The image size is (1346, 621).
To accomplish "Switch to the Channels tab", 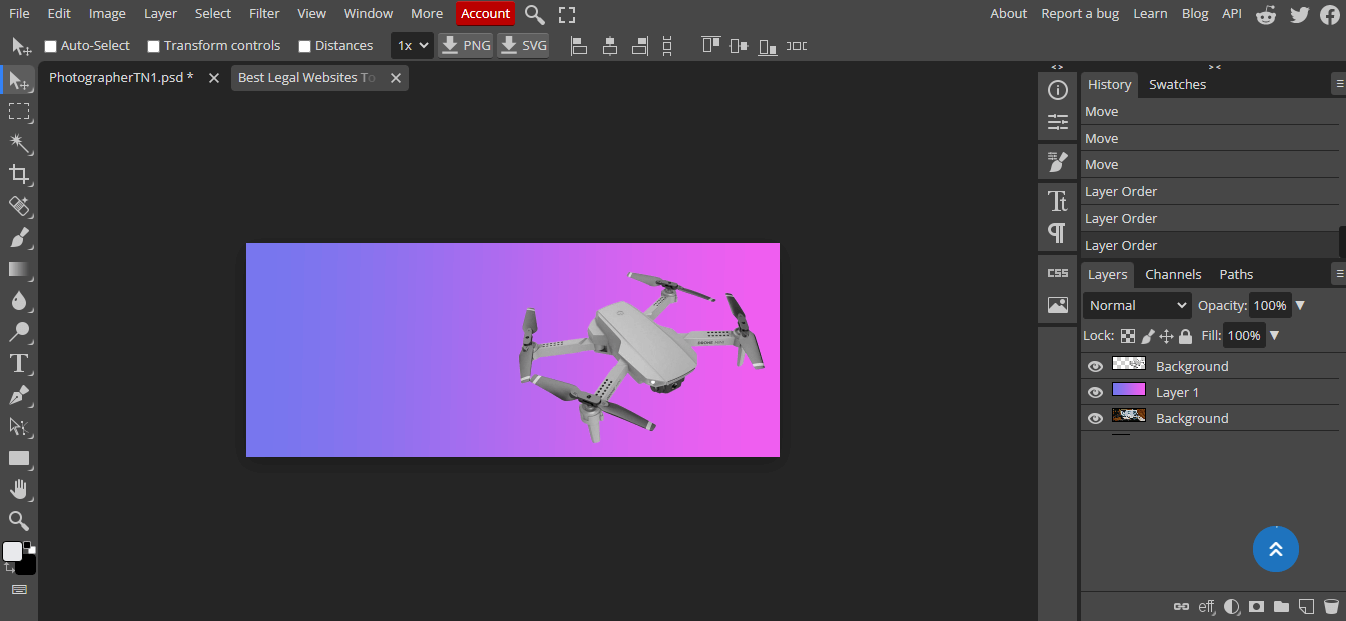I will pyautogui.click(x=1173, y=274).
